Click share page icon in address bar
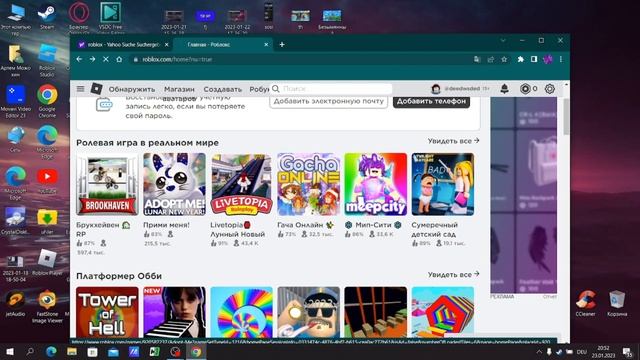 [x=491, y=59]
